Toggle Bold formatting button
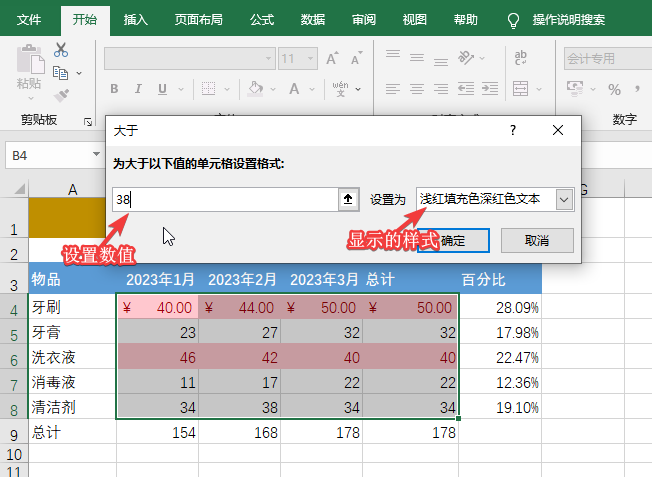Image resolution: width=652 pixels, height=477 pixels. pos(114,89)
